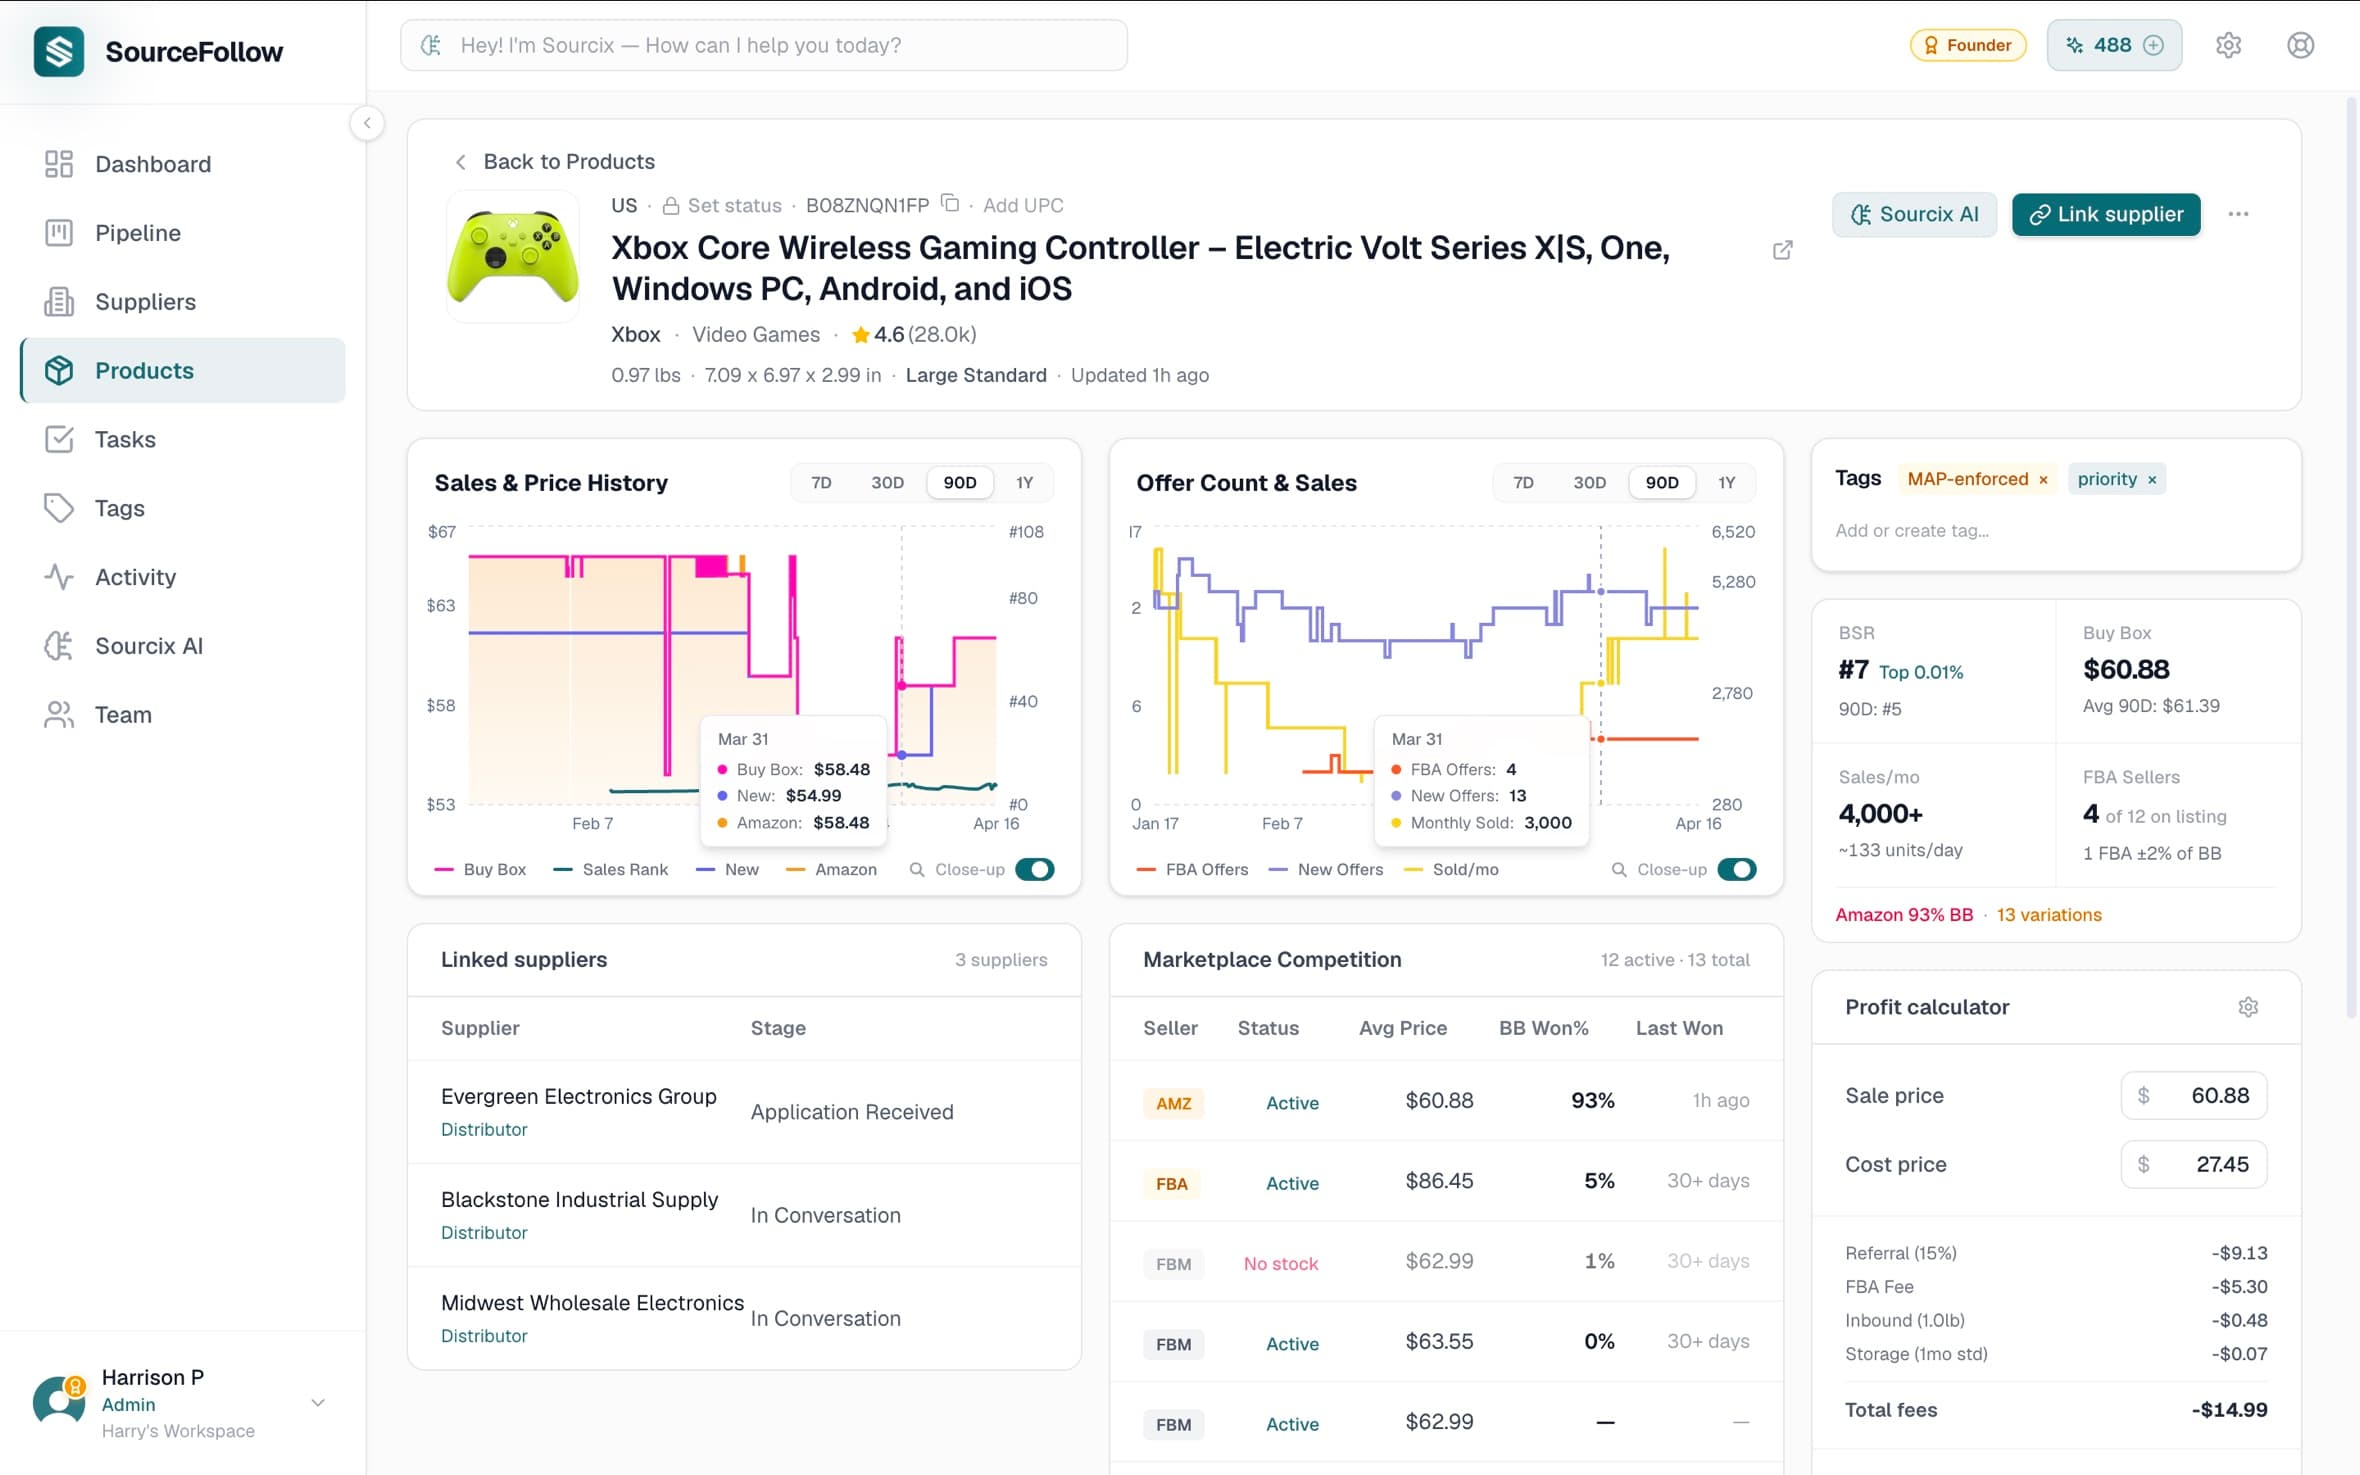The height and width of the screenshot is (1475, 2360).
Task: Open the Profit calculator settings gear
Action: (2247, 1006)
